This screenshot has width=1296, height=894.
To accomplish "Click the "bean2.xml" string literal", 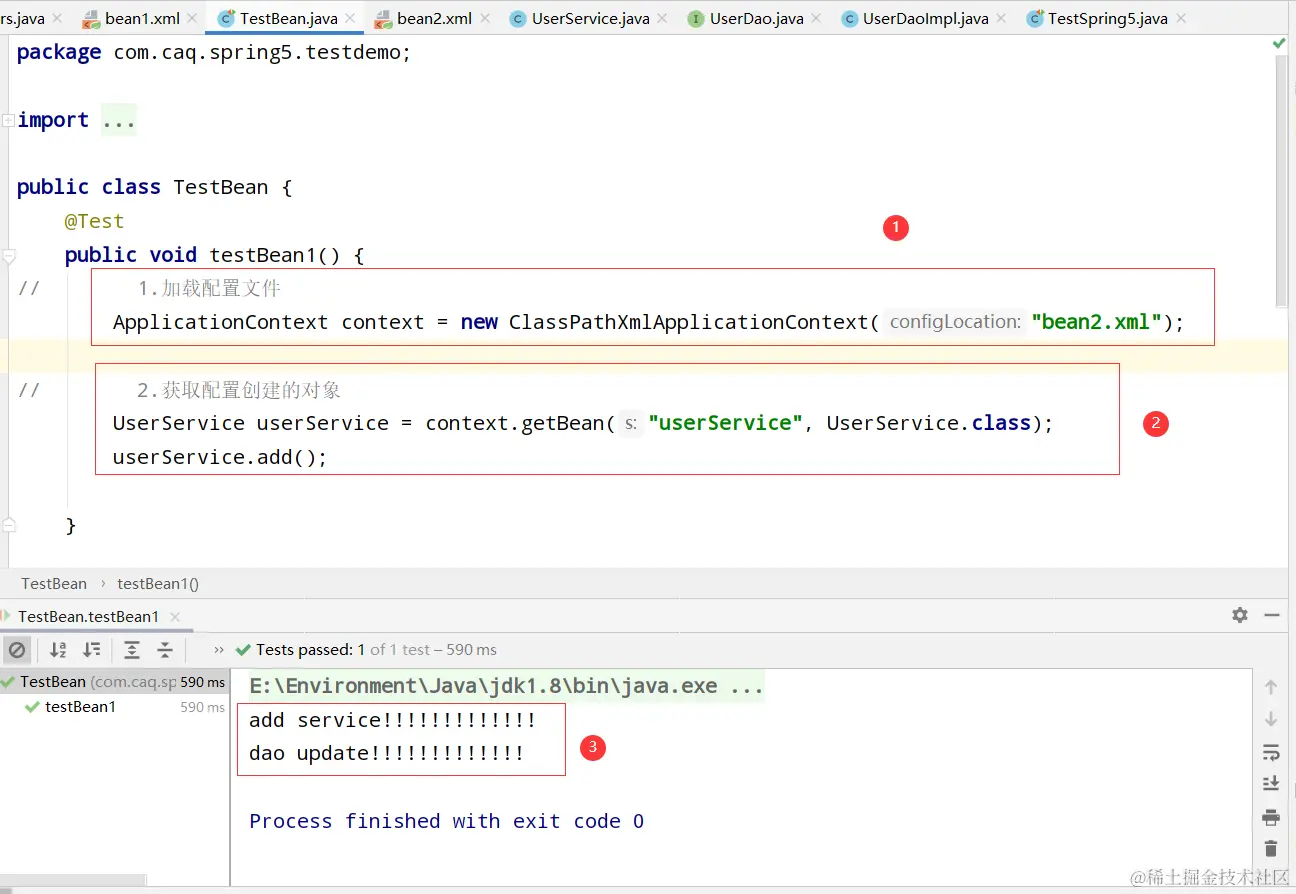I will [x=1096, y=323].
